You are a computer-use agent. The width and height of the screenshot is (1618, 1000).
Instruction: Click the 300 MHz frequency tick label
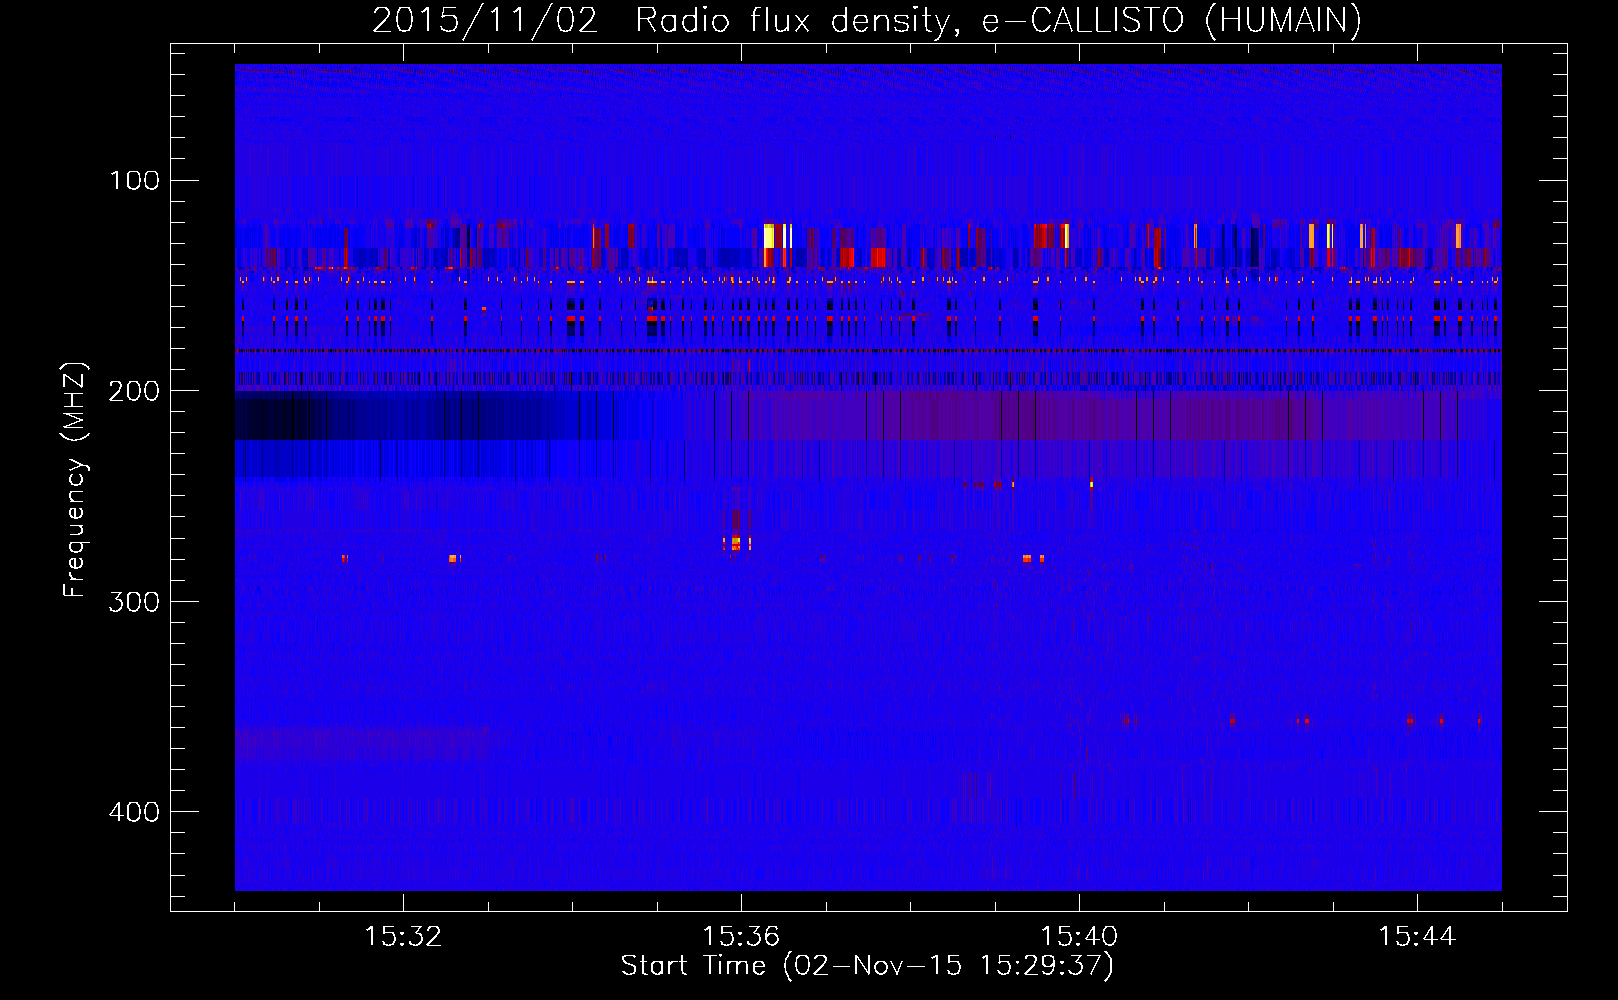pos(135,601)
